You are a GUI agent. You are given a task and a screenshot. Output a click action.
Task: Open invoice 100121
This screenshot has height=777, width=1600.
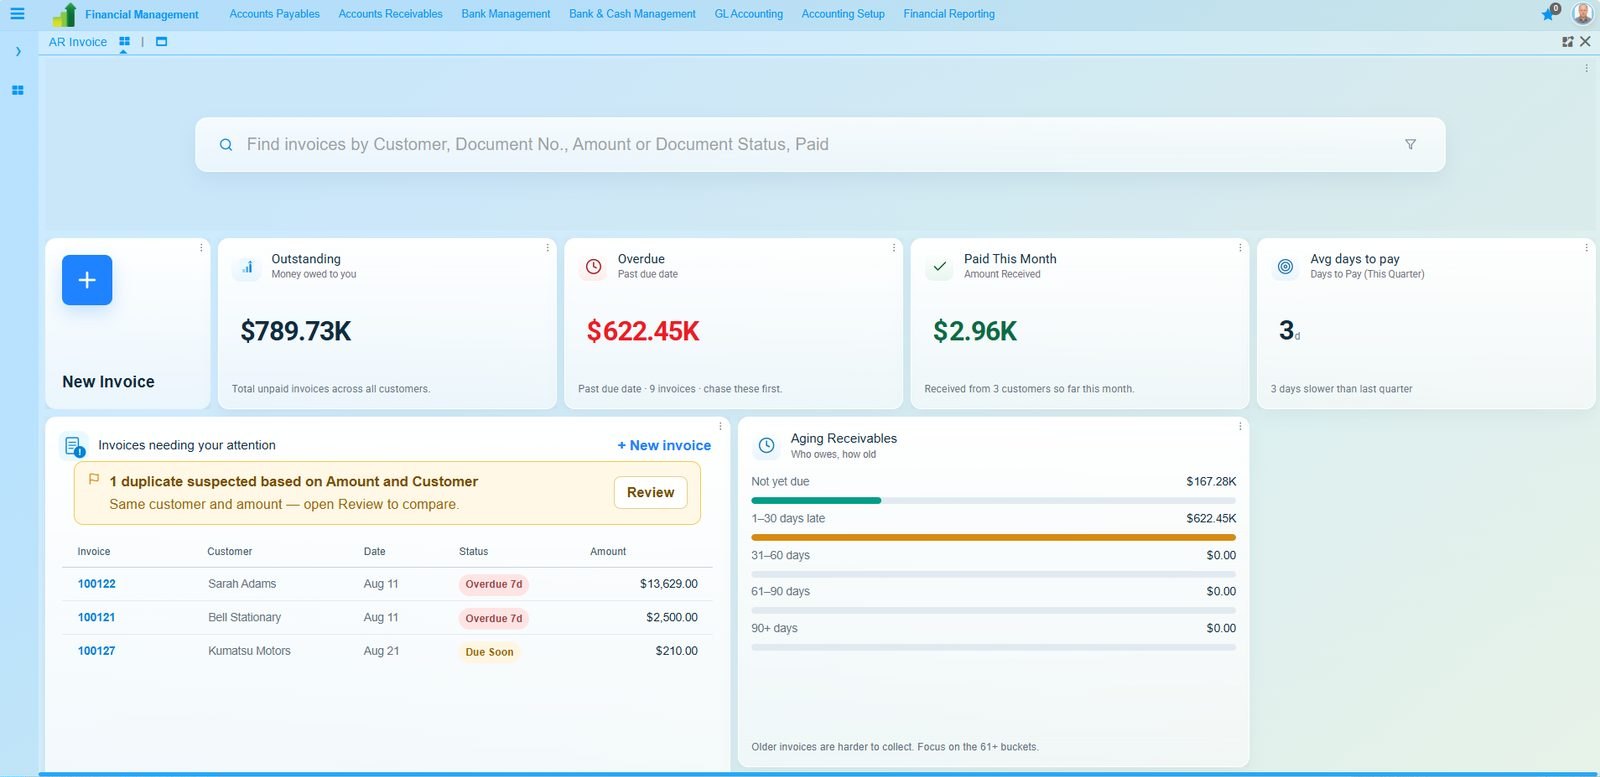coord(97,618)
